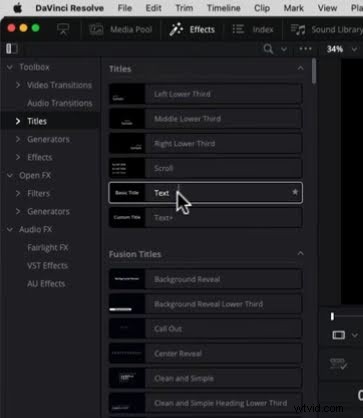This screenshot has height=418, width=363.
Task: Click the Scroll title thumbnail
Action: coord(127,168)
